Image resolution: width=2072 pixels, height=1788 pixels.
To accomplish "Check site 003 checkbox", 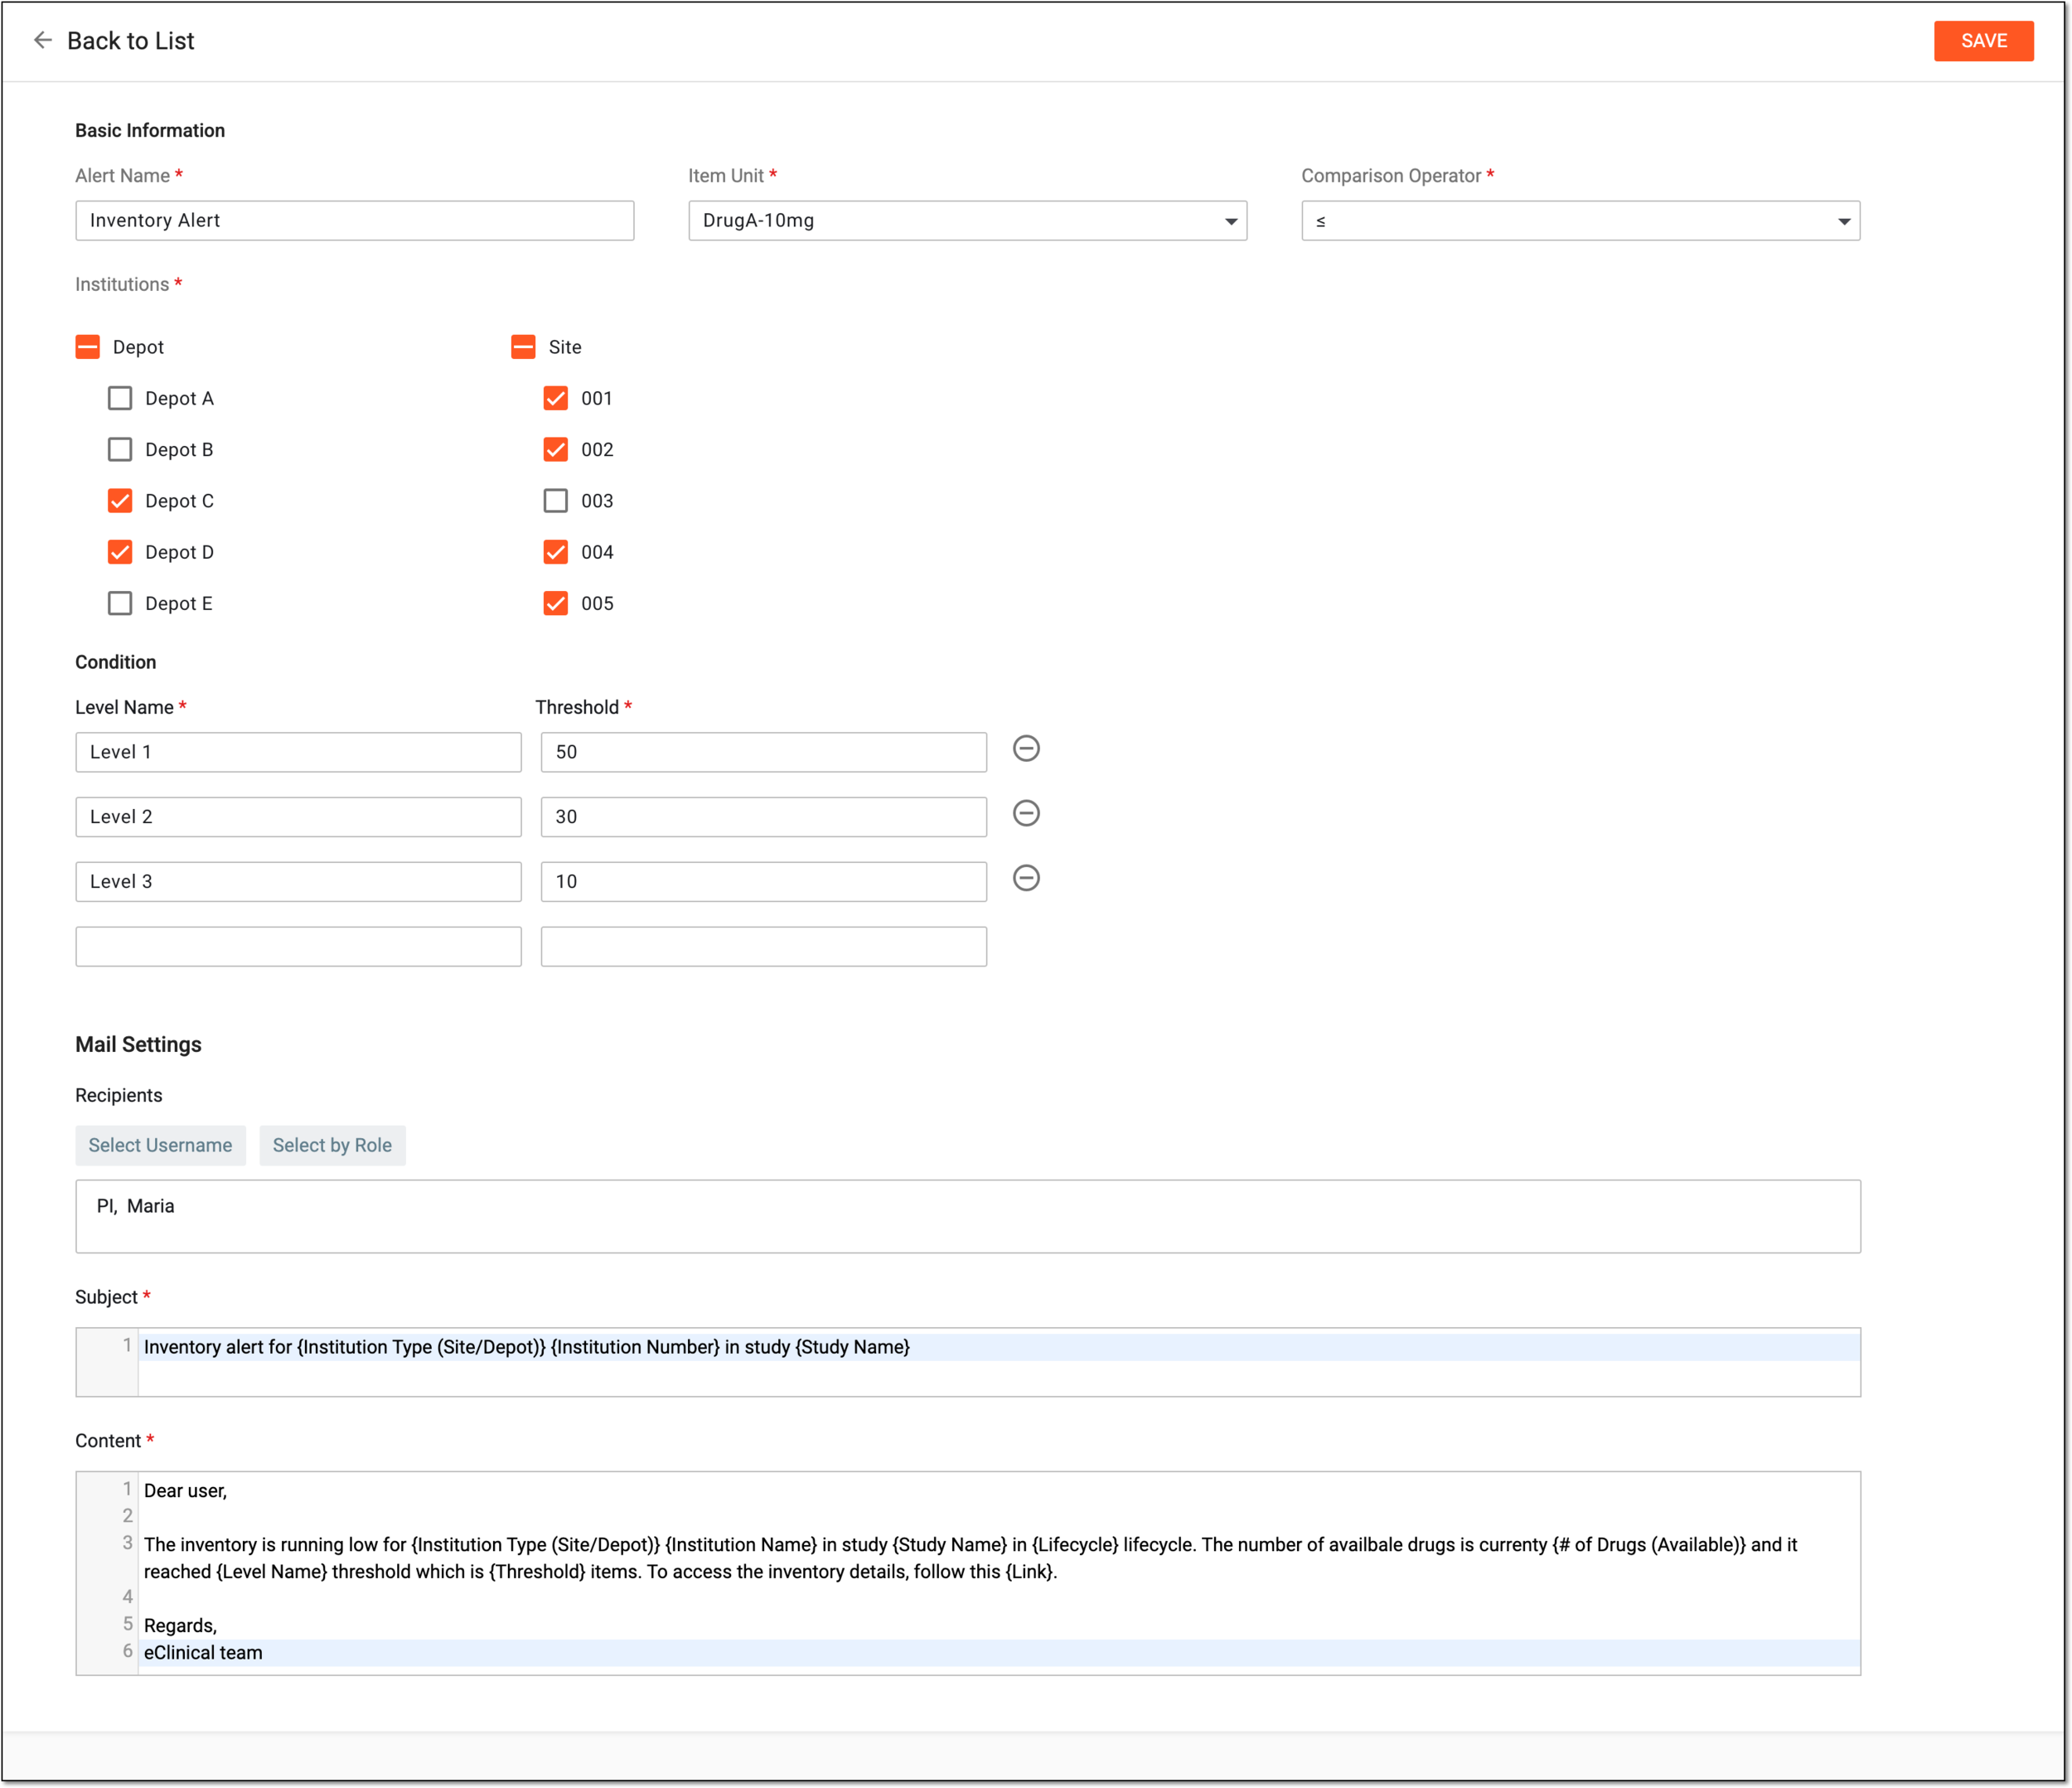I will click(556, 501).
